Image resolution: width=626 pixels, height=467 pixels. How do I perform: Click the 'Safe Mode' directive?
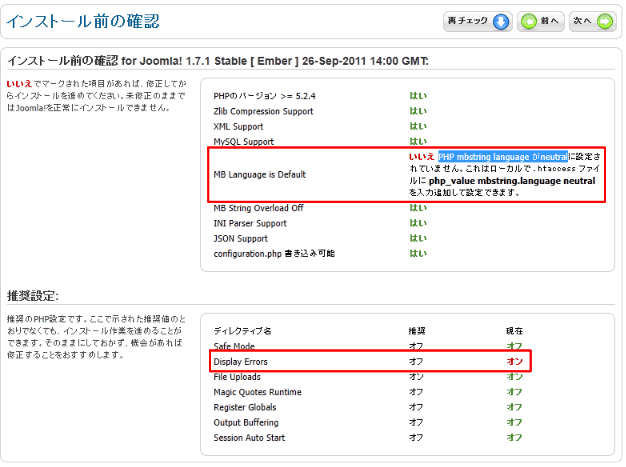click(234, 346)
